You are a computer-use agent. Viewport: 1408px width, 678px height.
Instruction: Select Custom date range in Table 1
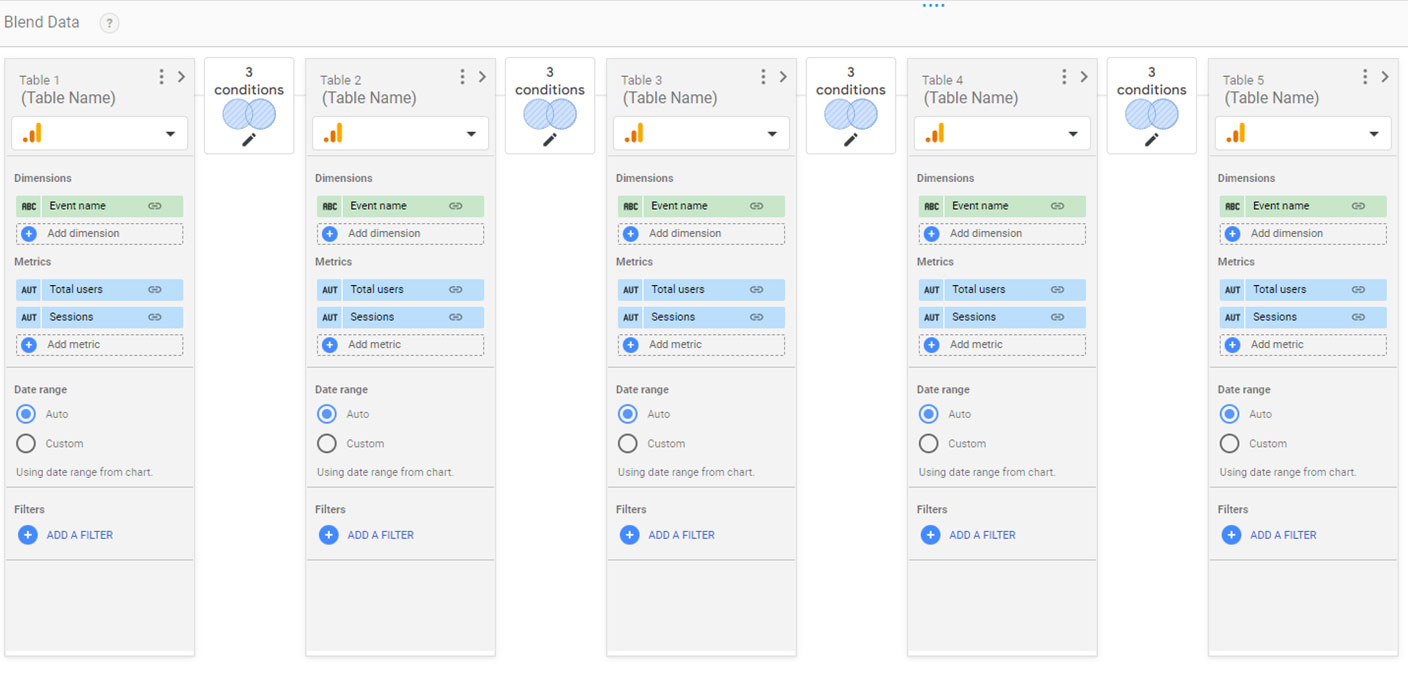(x=26, y=443)
